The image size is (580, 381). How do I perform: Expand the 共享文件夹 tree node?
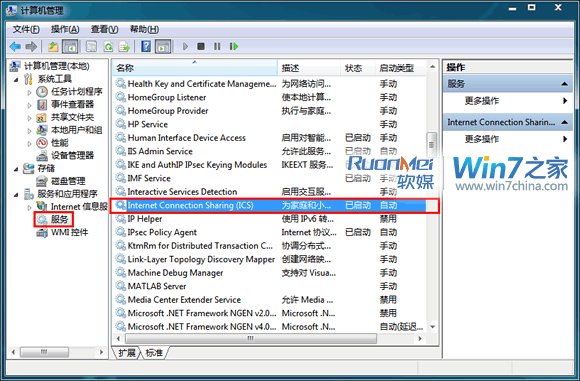(29, 118)
